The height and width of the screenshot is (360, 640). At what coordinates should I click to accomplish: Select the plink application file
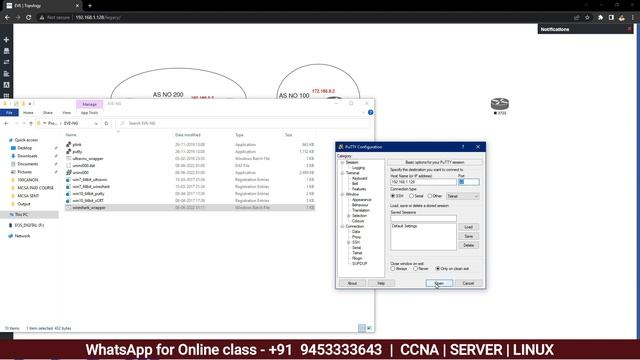[x=77, y=144]
